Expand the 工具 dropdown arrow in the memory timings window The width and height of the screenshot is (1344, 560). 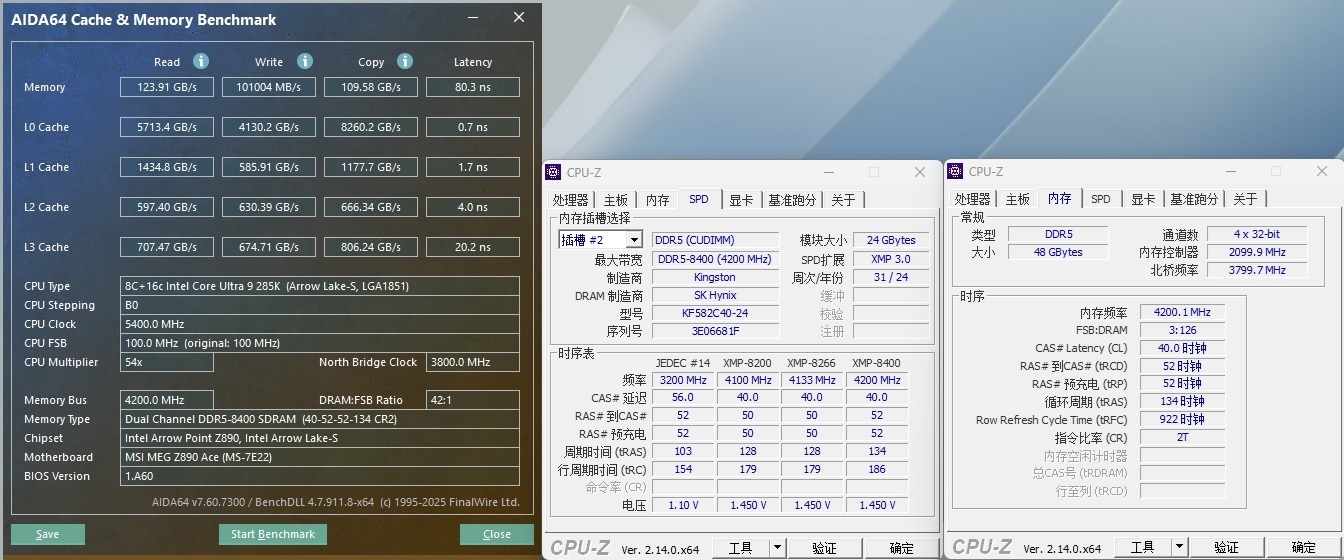tap(1179, 547)
